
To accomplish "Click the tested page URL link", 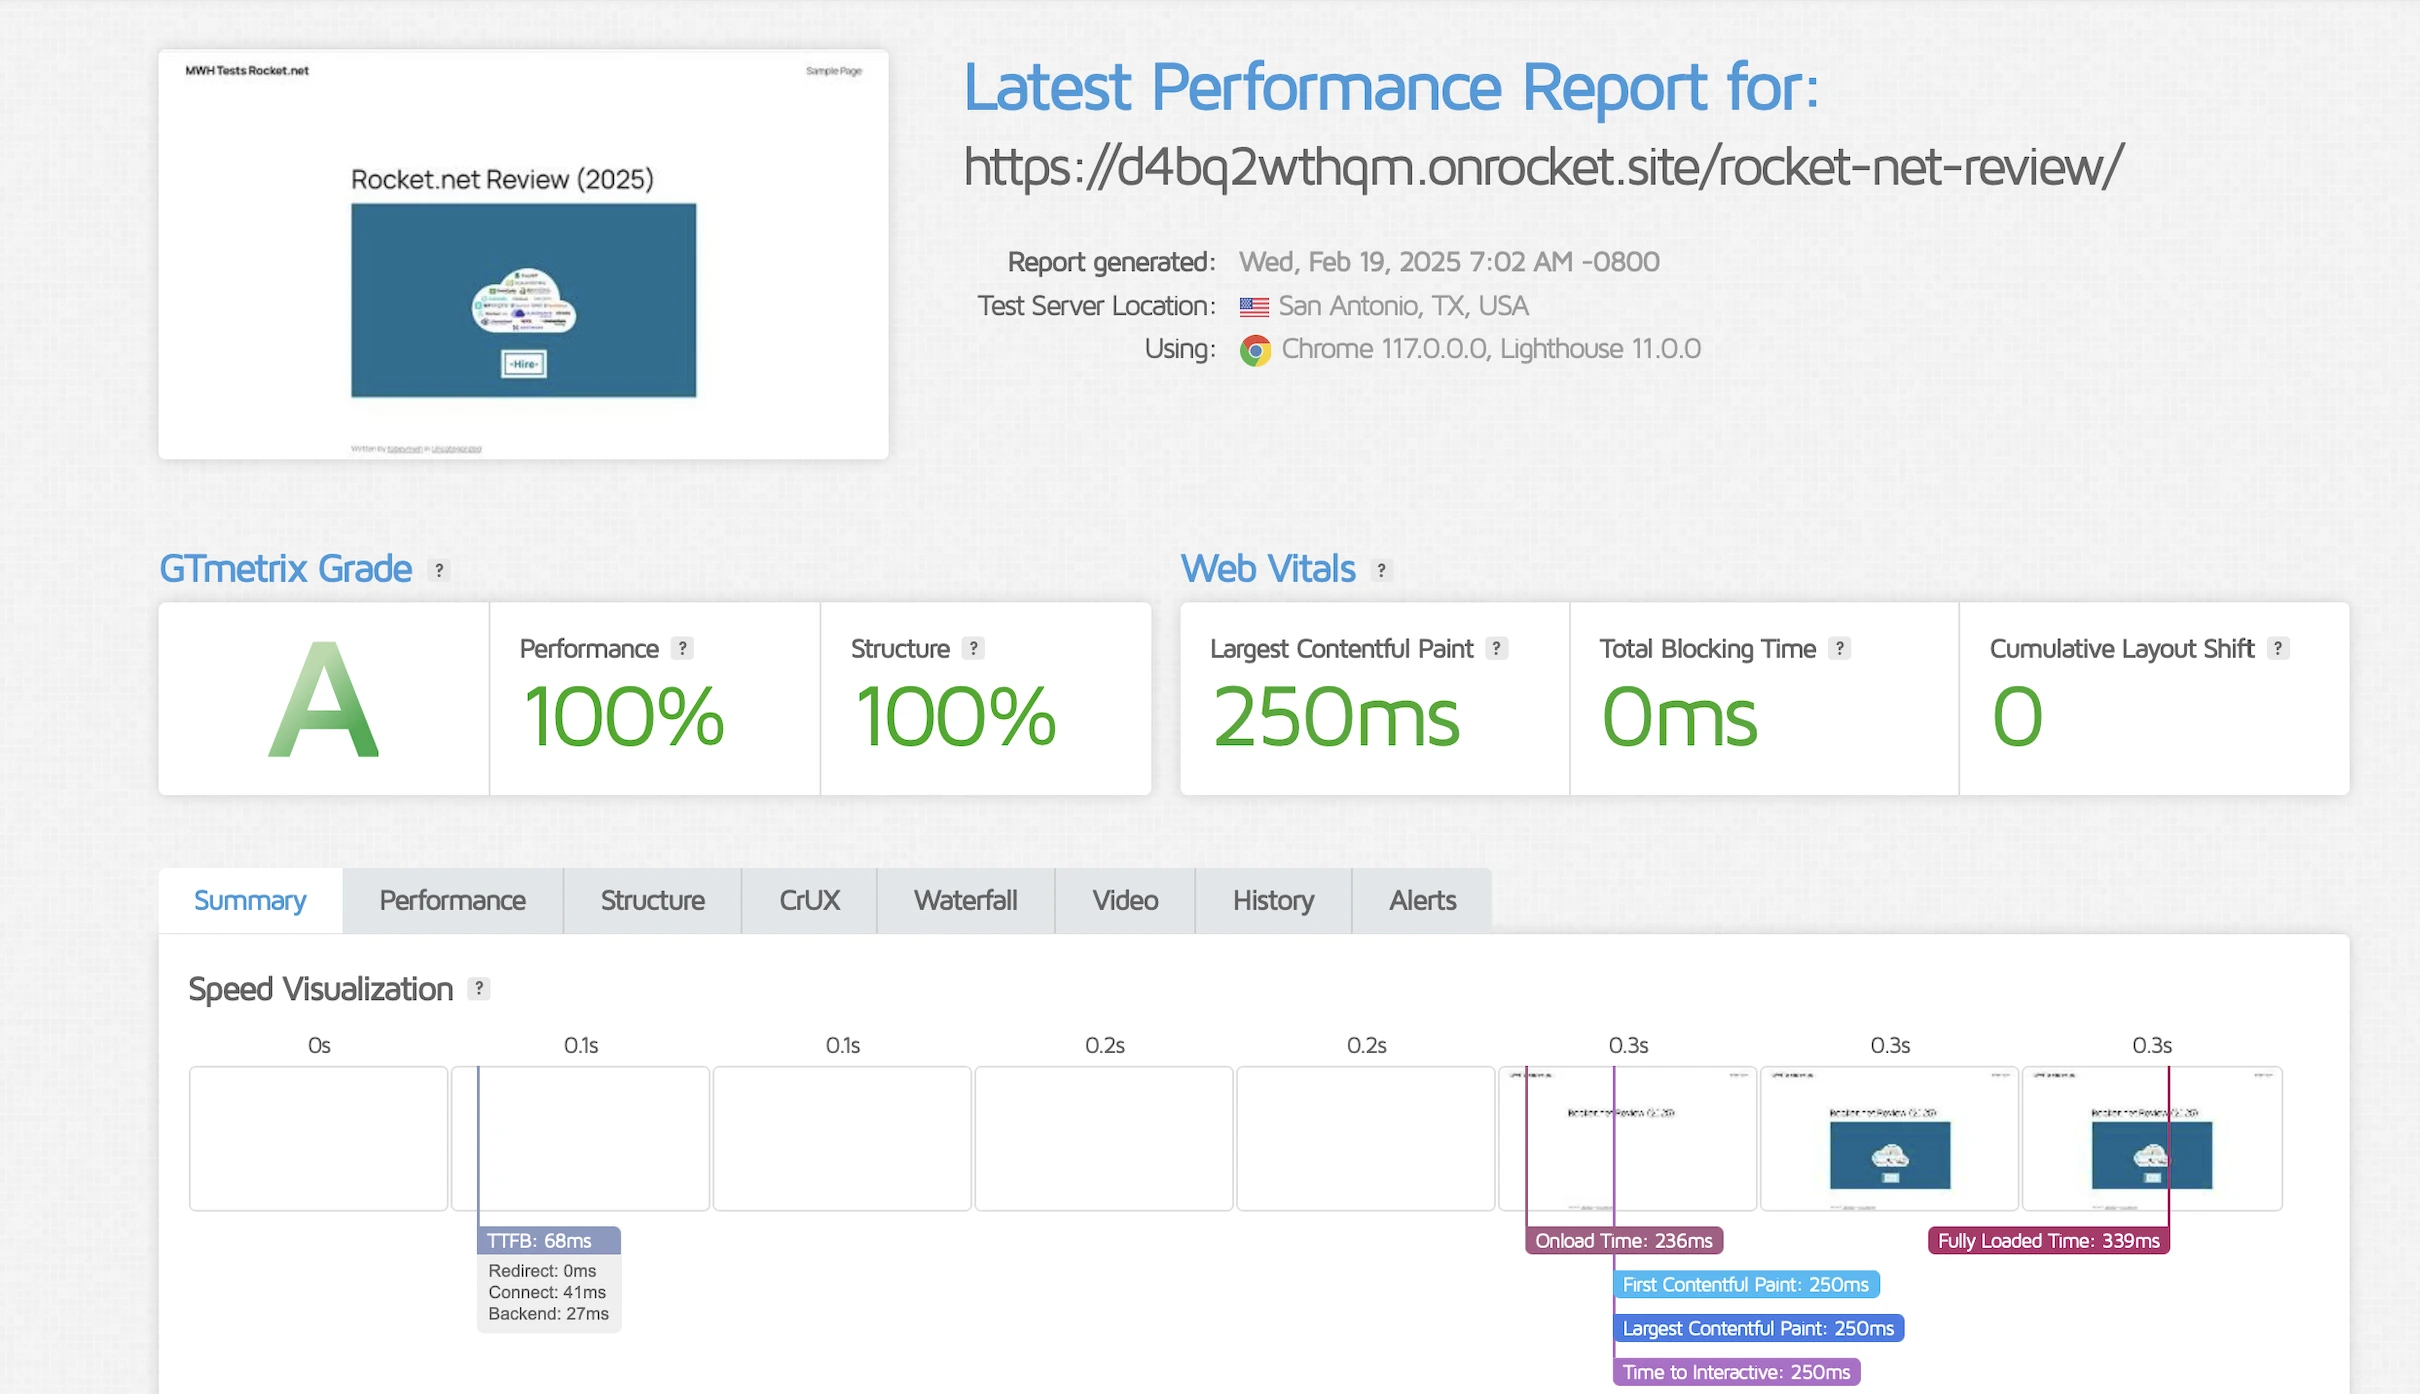I will click(1542, 167).
